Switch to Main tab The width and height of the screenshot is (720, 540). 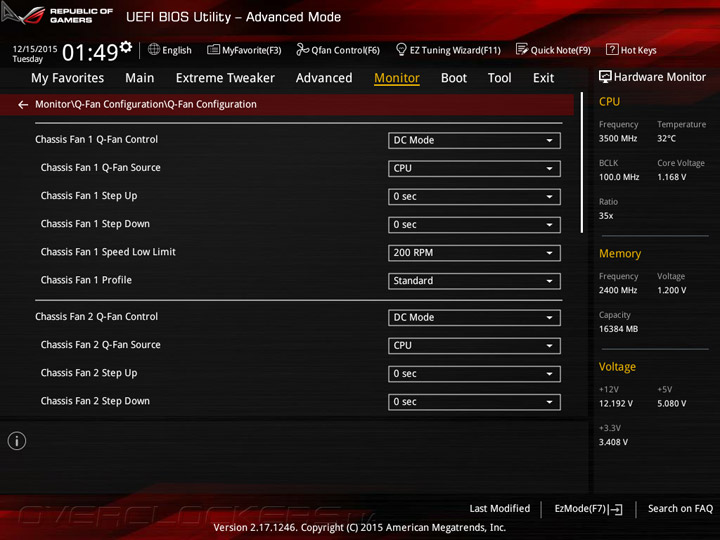tap(140, 78)
